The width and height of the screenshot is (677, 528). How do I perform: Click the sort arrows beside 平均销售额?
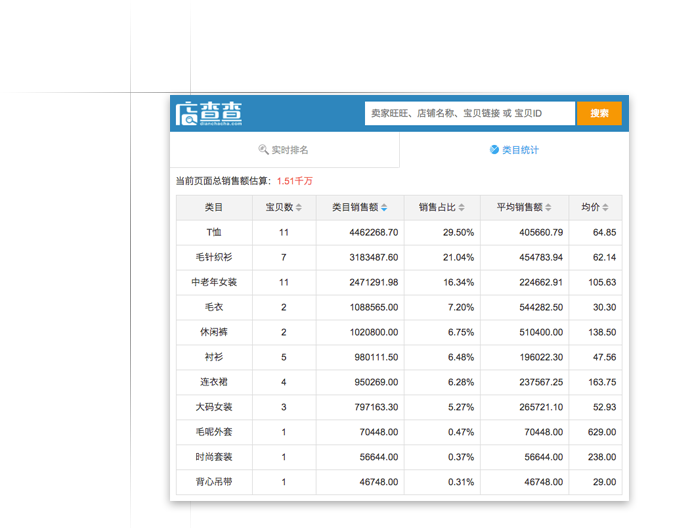[549, 208]
